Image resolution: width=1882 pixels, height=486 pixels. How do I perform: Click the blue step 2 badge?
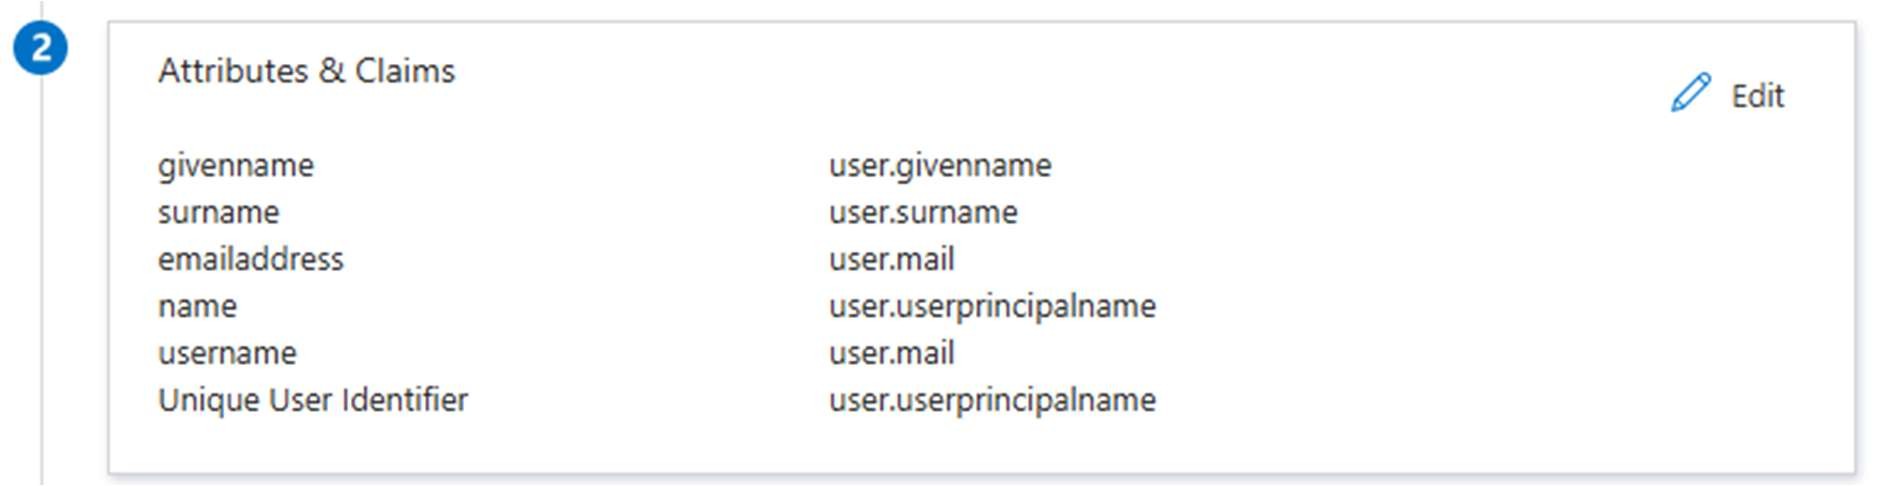tap(40, 48)
